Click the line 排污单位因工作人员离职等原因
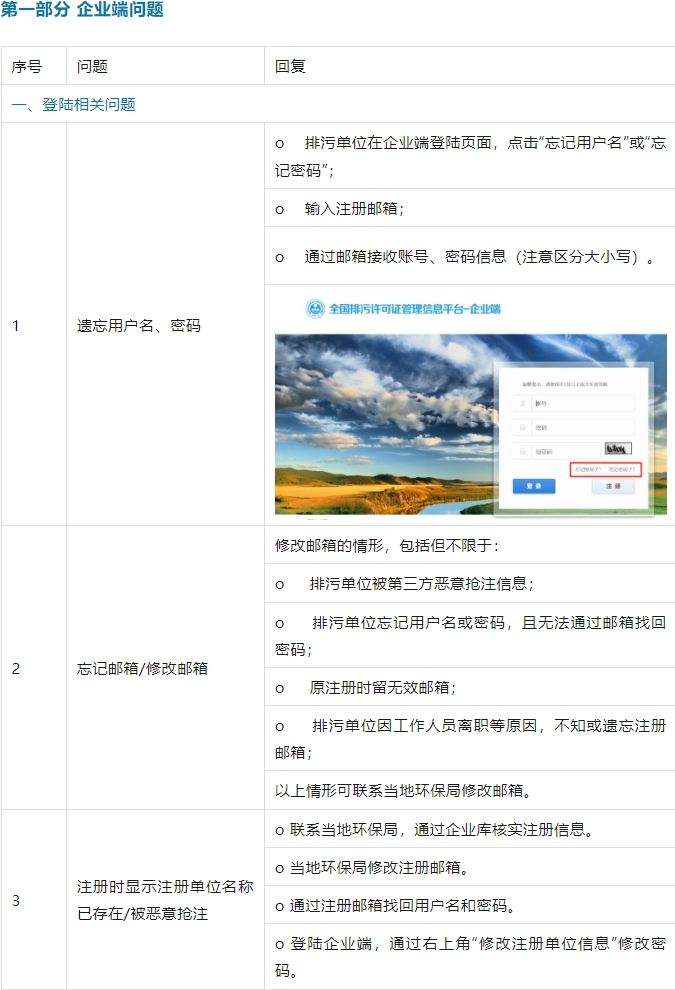This screenshot has height=990, width=675. (x=470, y=739)
